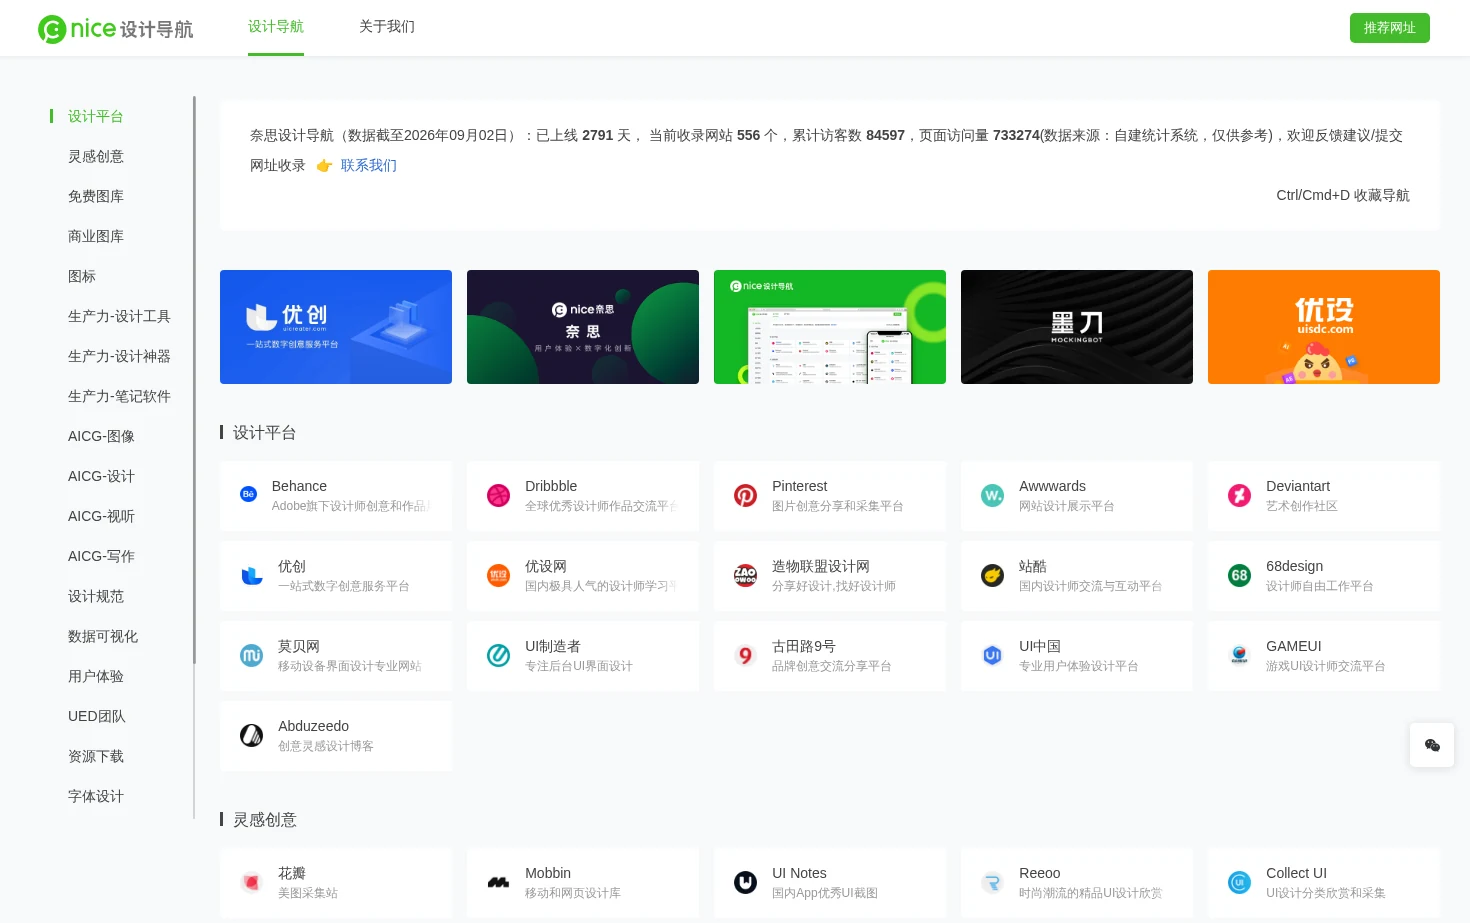Click the 花瓣 card icon

252,882
